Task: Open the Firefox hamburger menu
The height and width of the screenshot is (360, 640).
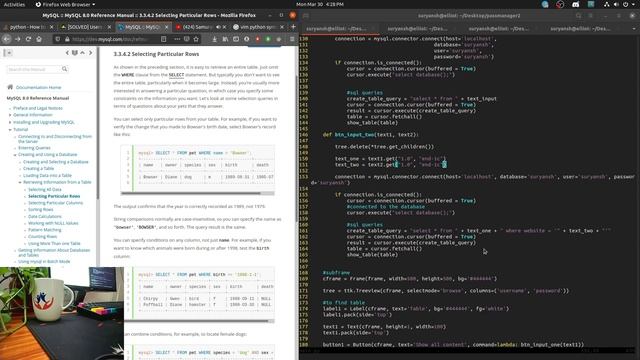Action: [x=292, y=39]
